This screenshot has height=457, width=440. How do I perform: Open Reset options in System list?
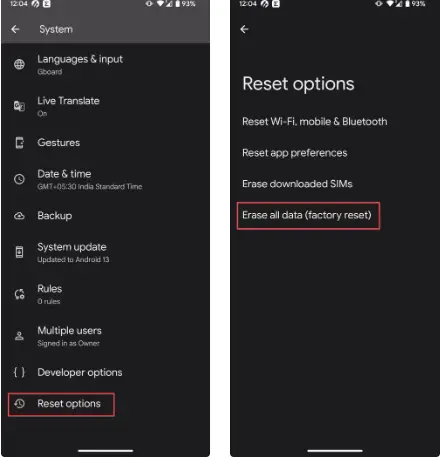[x=61, y=404]
